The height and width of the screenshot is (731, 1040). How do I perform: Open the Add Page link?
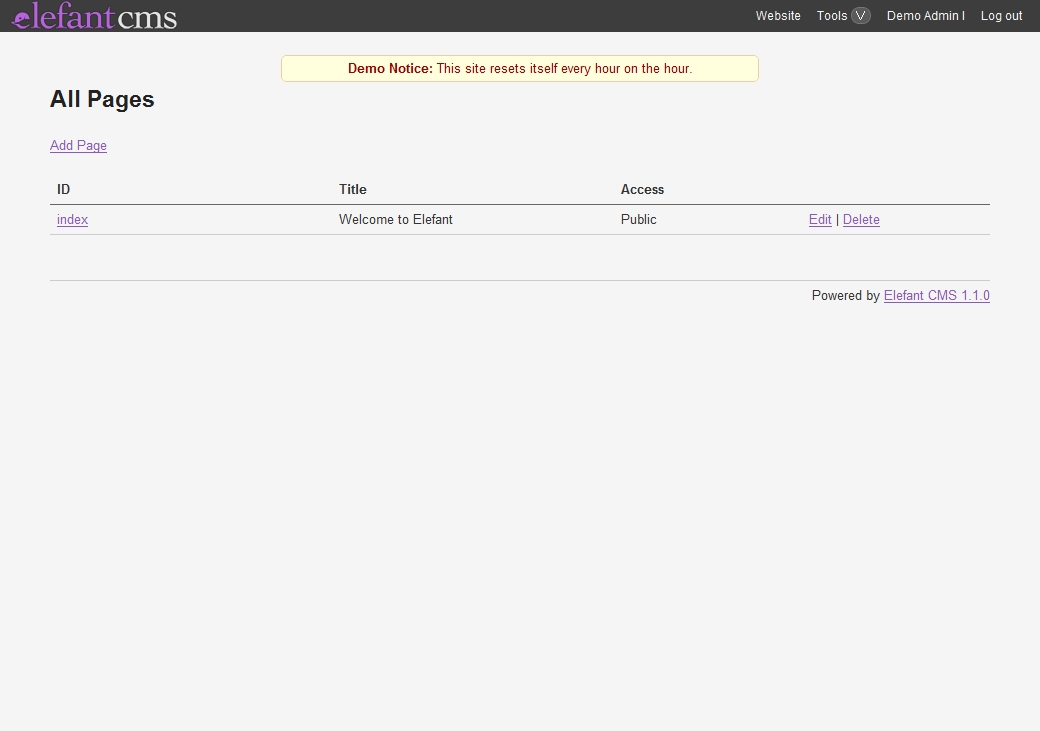click(78, 146)
